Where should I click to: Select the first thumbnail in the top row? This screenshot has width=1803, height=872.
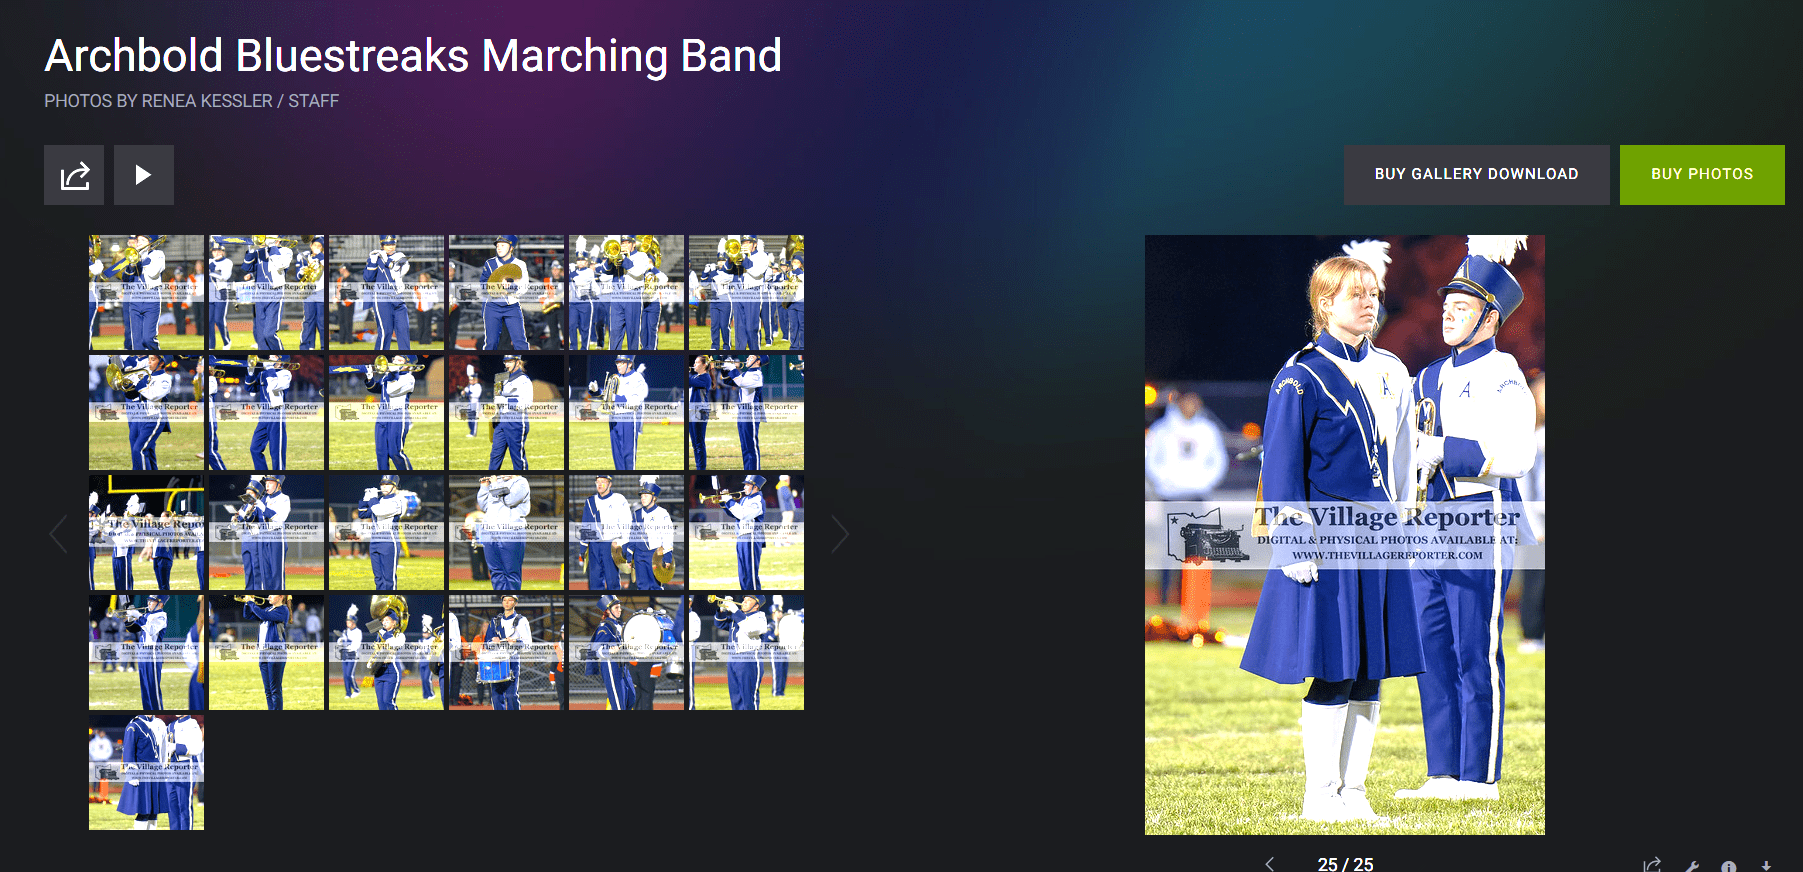click(146, 292)
